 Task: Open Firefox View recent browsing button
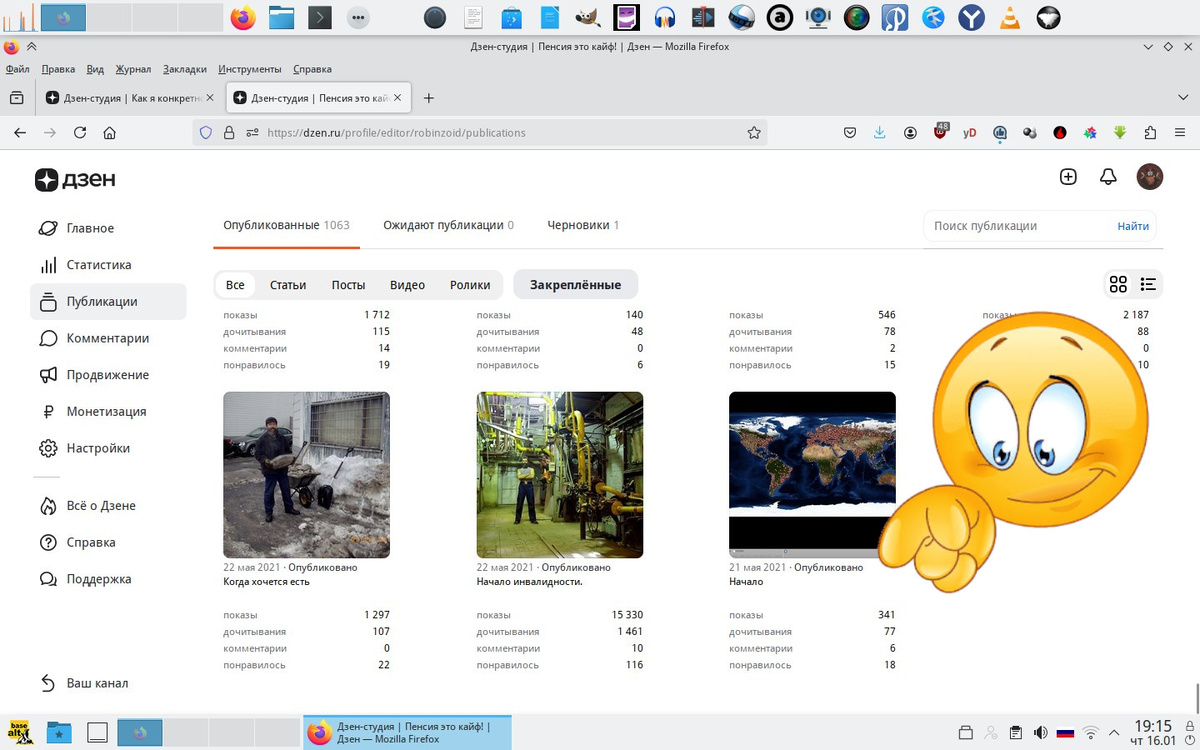click(17, 98)
